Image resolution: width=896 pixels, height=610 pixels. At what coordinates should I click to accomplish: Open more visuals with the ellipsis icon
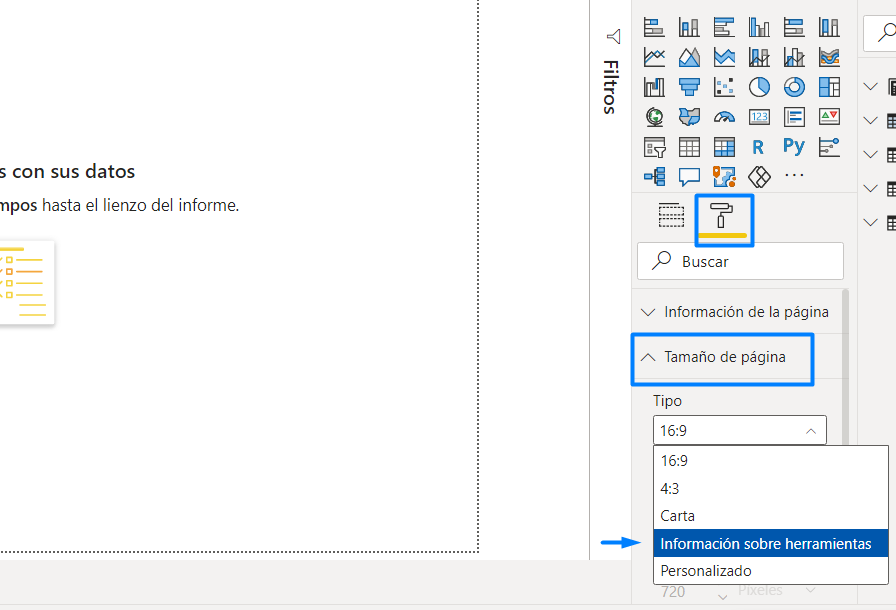tap(793, 177)
